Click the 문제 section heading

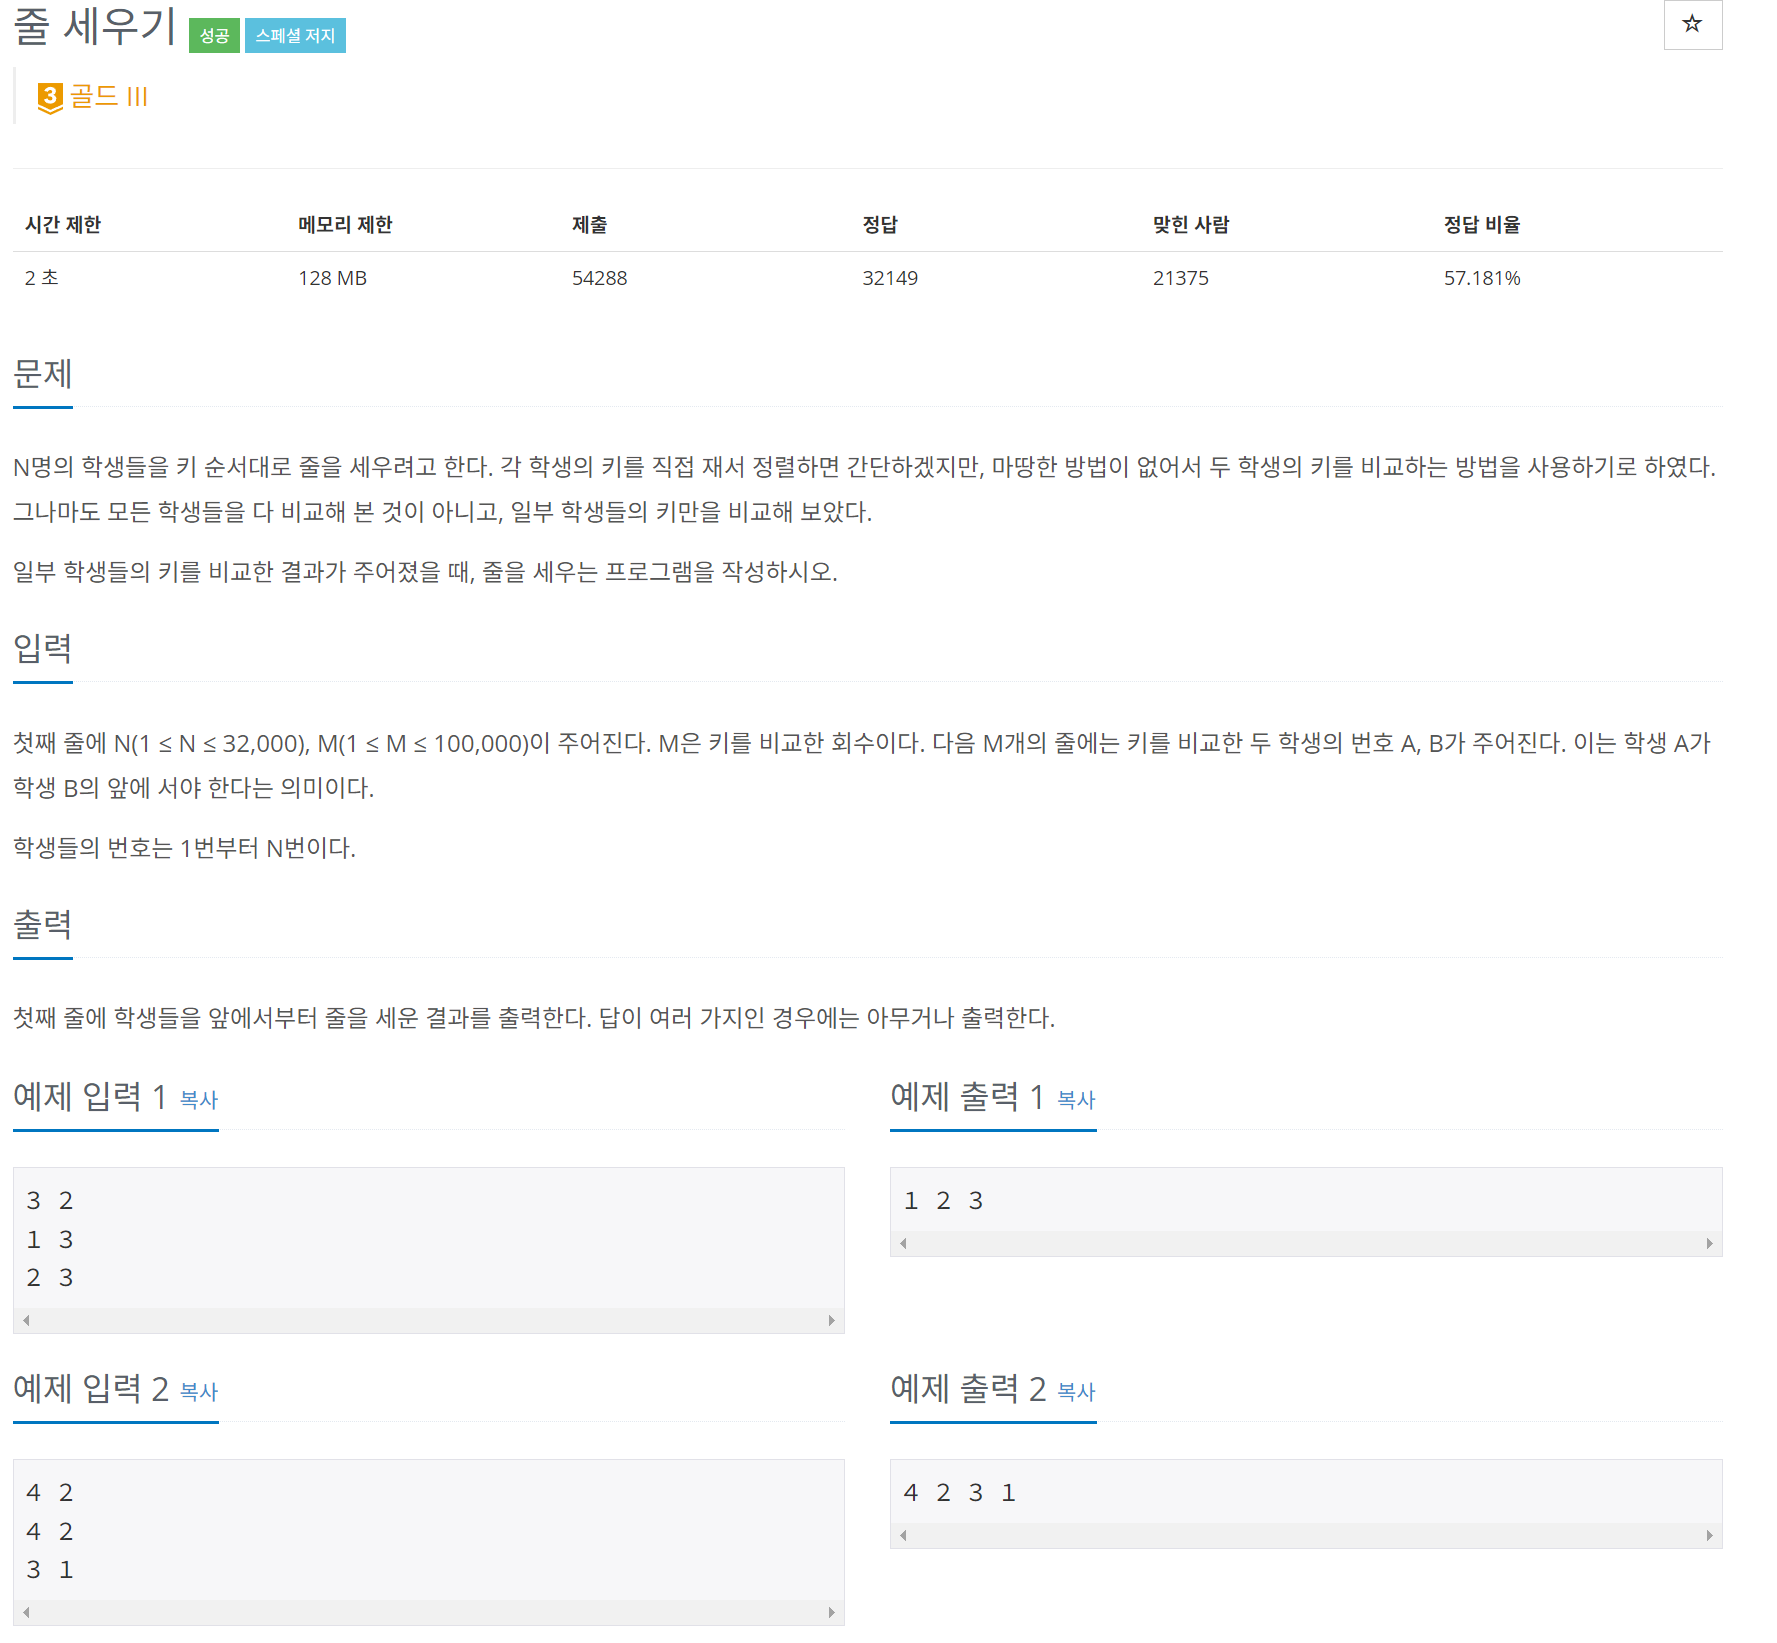pyautogui.click(x=43, y=374)
